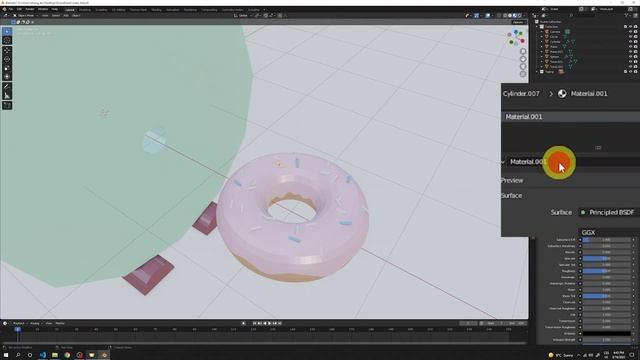Open the Object Mode dropdown
Viewport: 640px width, 360px height.
coord(25,16)
